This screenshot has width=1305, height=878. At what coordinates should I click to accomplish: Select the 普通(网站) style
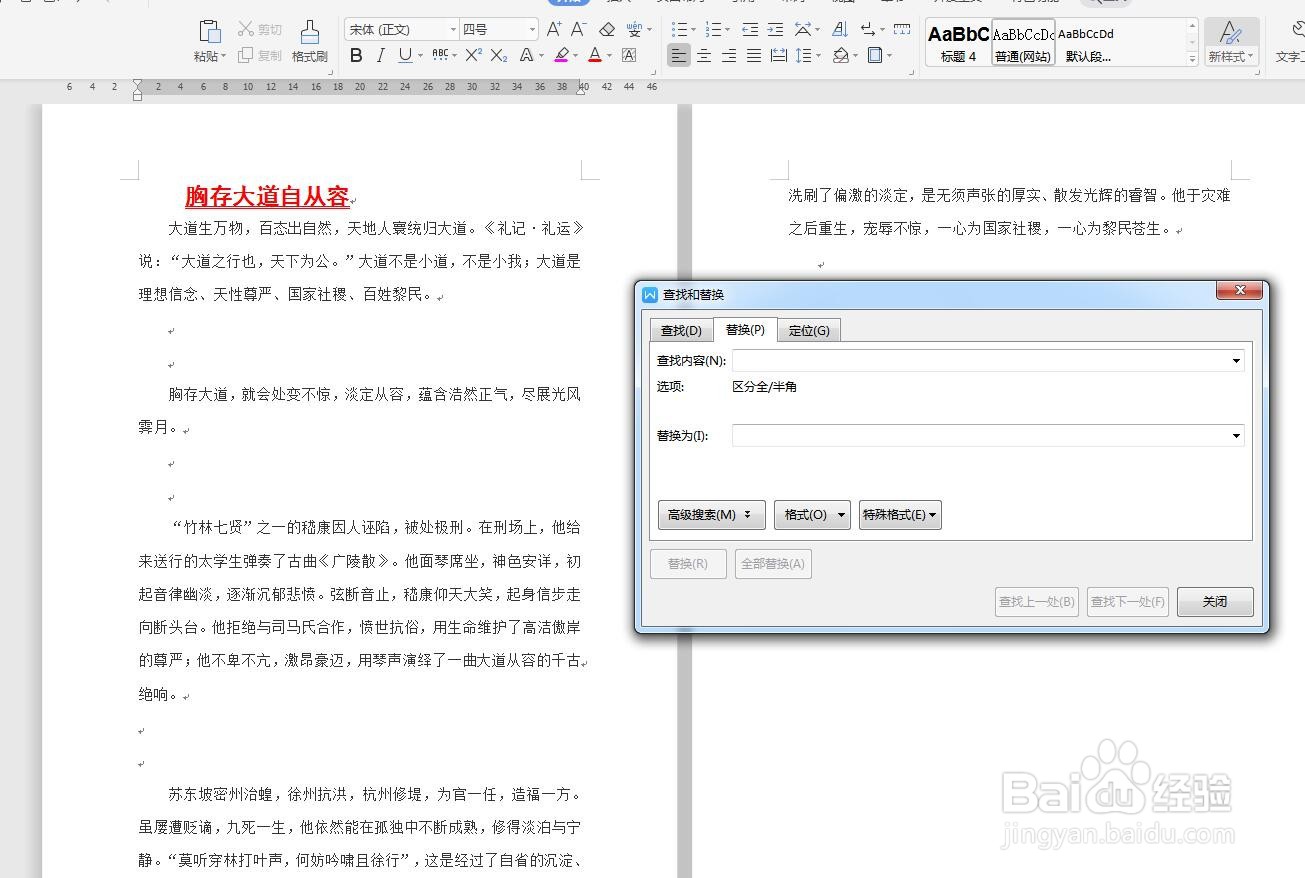[x=1023, y=43]
